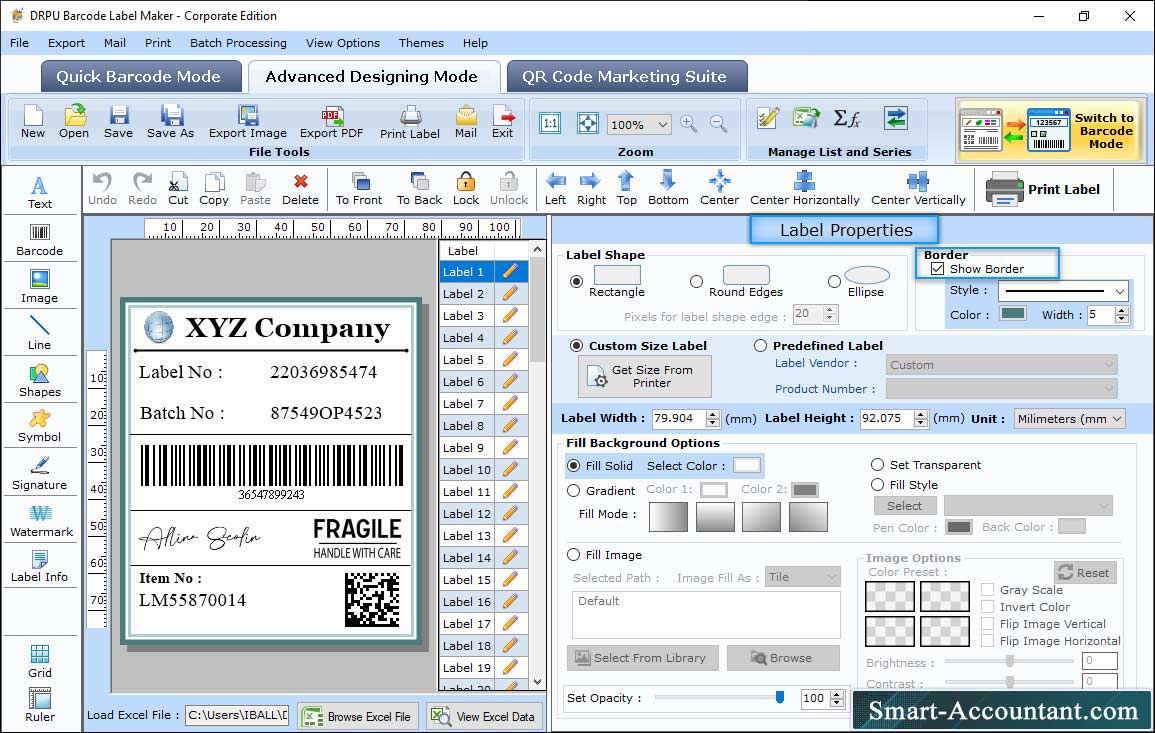Image resolution: width=1155 pixels, height=733 pixels.
Task: Select the Rectangle label shape
Action: 576,281
